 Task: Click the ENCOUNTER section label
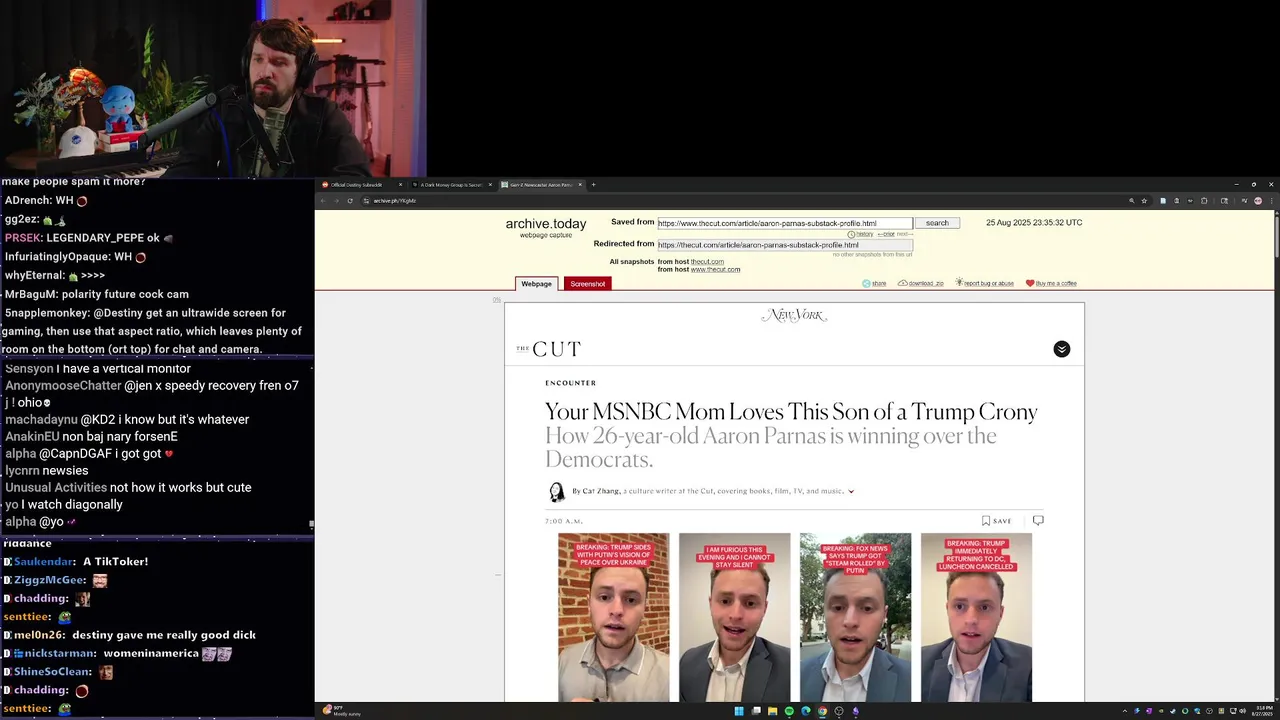(x=570, y=383)
